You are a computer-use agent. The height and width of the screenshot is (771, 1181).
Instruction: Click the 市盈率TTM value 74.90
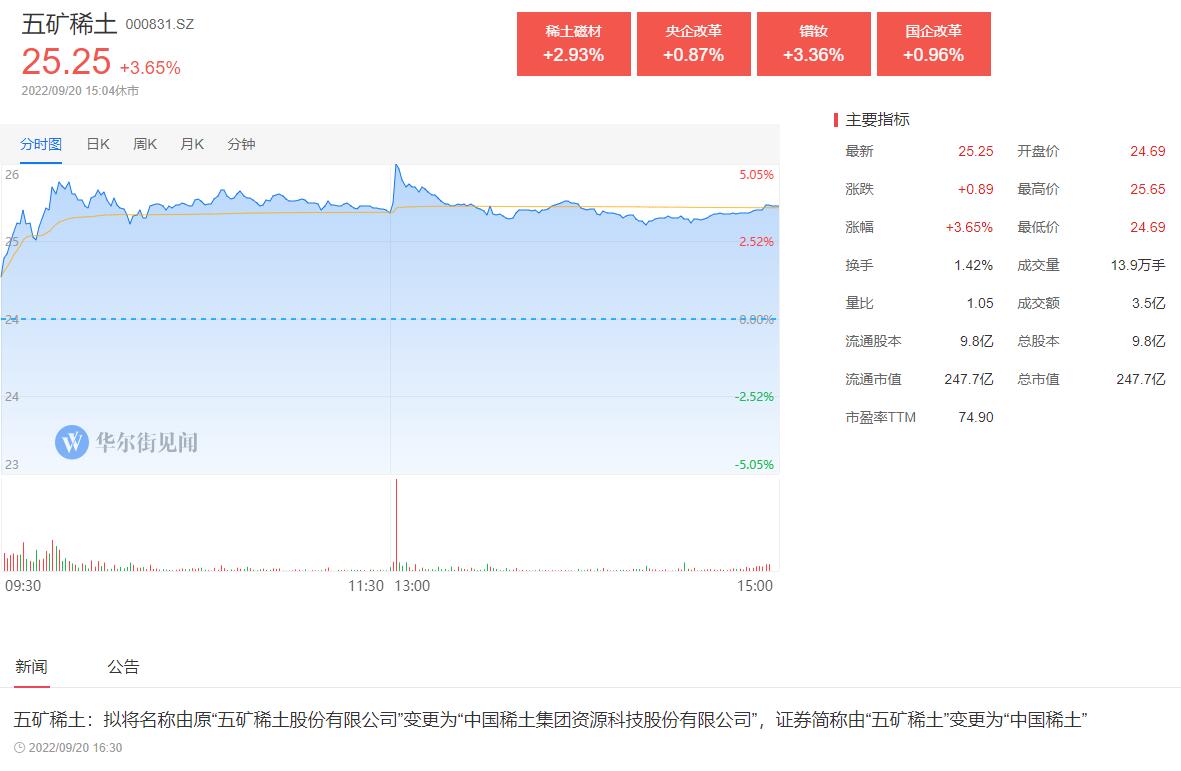975,417
